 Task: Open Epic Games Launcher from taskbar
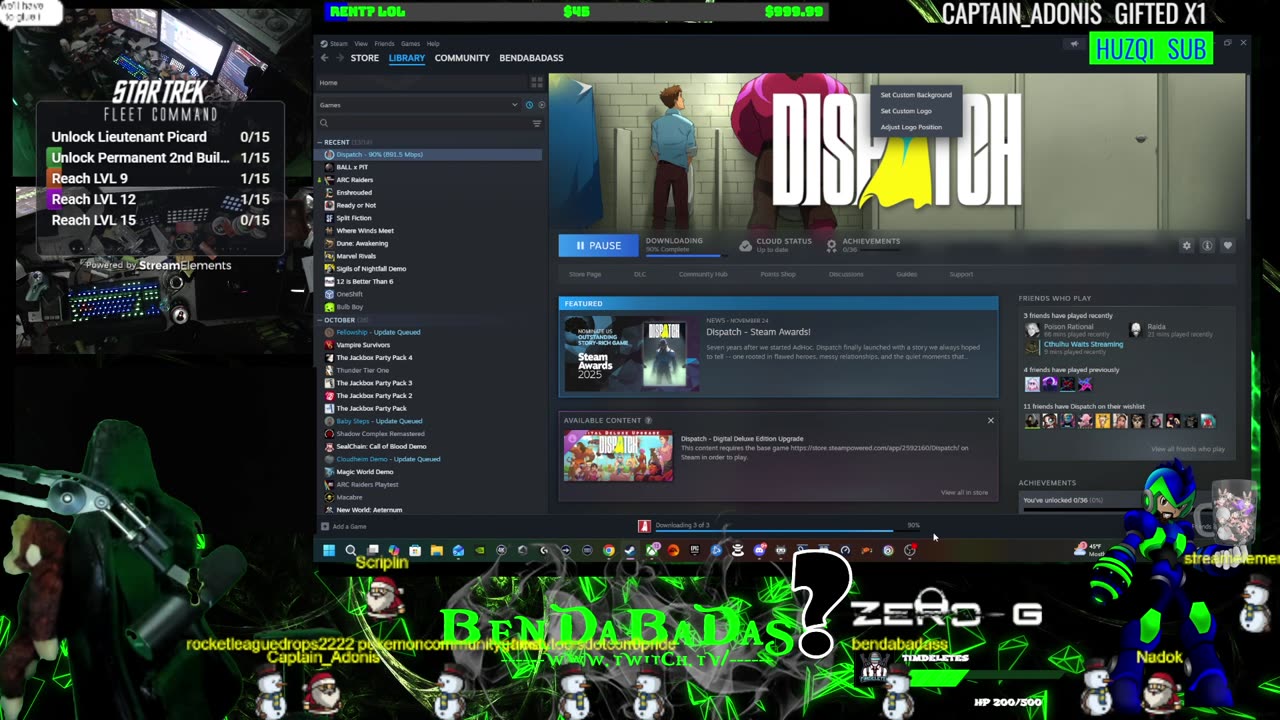click(x=694, y=550)
